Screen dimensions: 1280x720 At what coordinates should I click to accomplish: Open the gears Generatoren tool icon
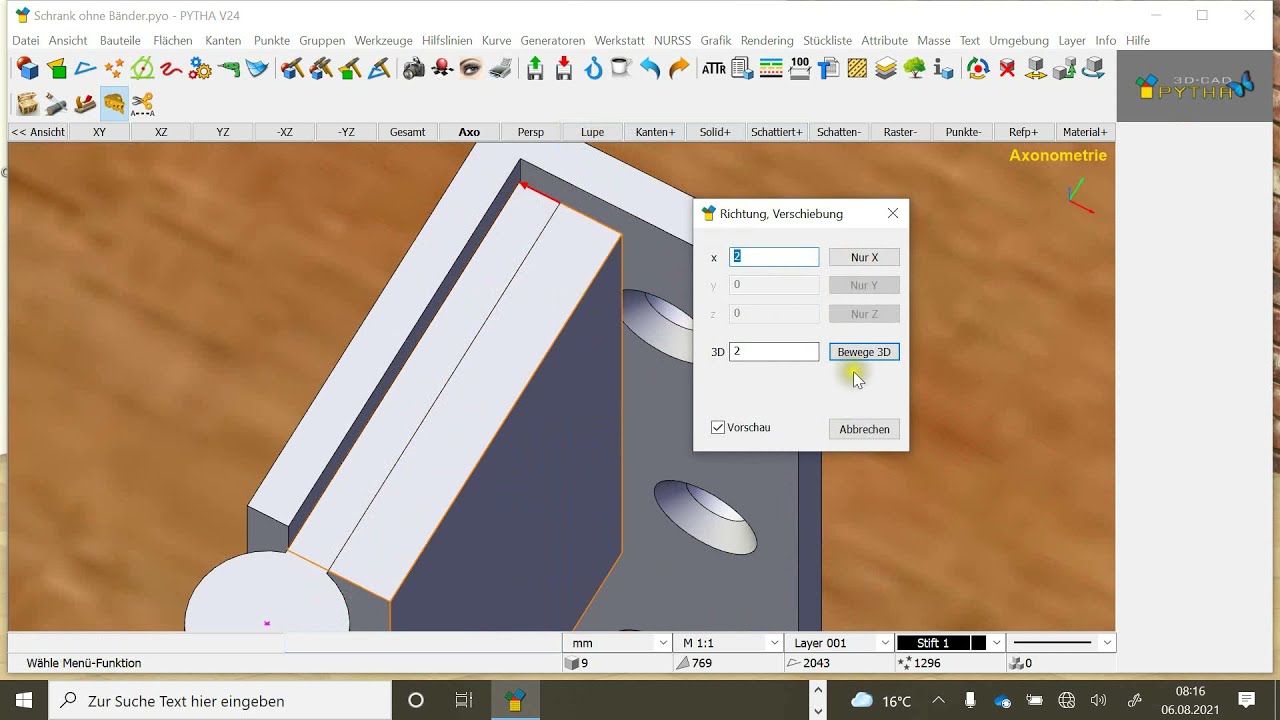coord(200,69)
